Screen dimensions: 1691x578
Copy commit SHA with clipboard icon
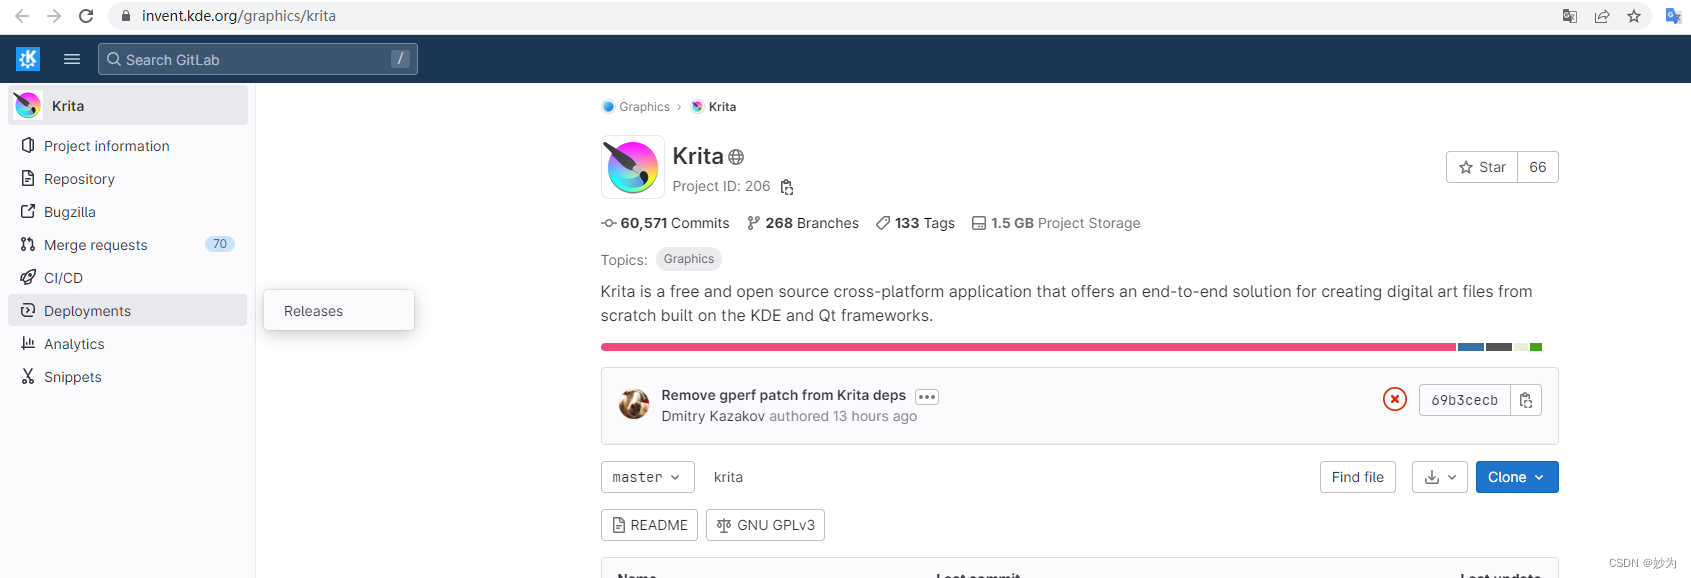[x=1526, y=400]
